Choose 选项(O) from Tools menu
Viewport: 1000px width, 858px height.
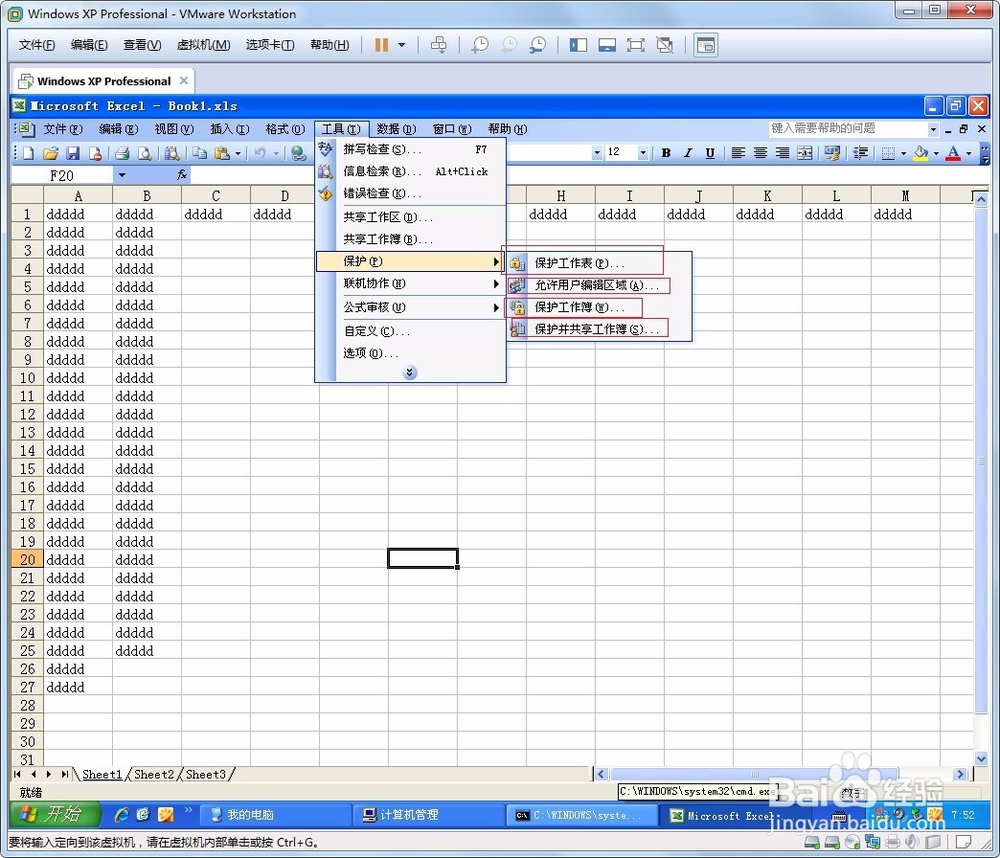pyautogui.click(x=411, y=353)
